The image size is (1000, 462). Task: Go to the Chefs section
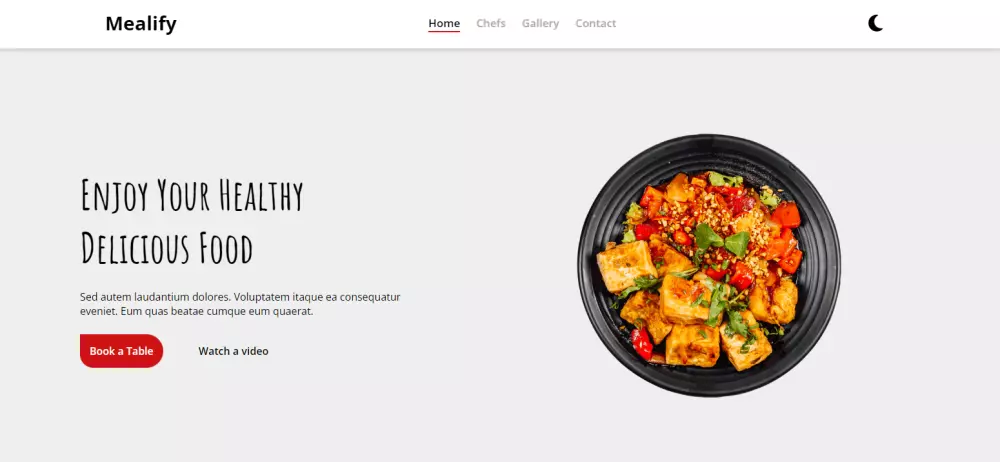[x=490, y=24]
